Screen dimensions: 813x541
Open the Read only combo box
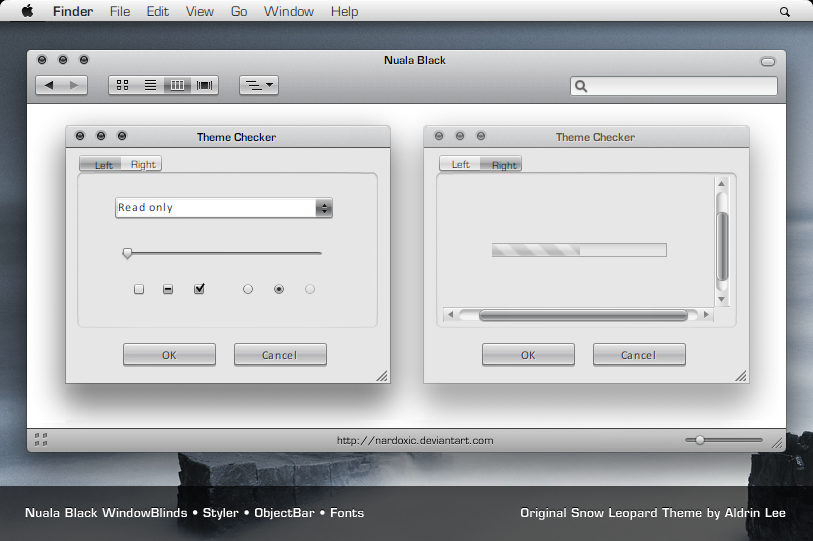pyautogui.click(x=224, y=207)
